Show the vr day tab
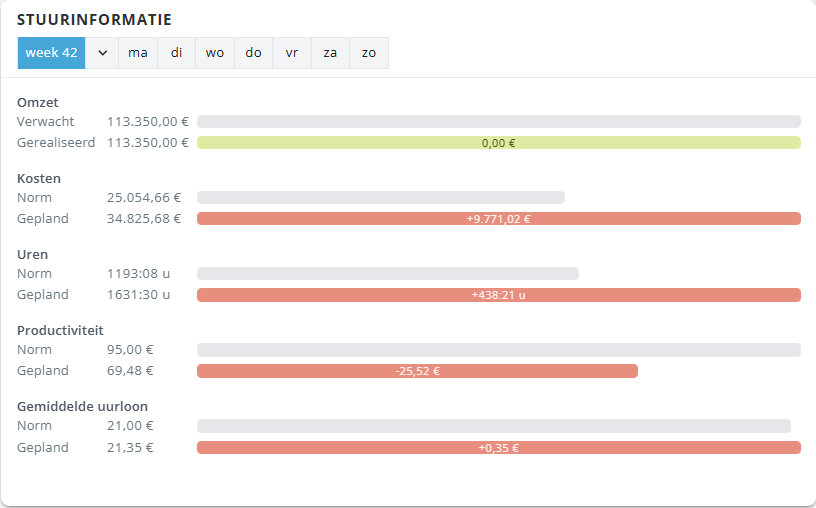 292,53
